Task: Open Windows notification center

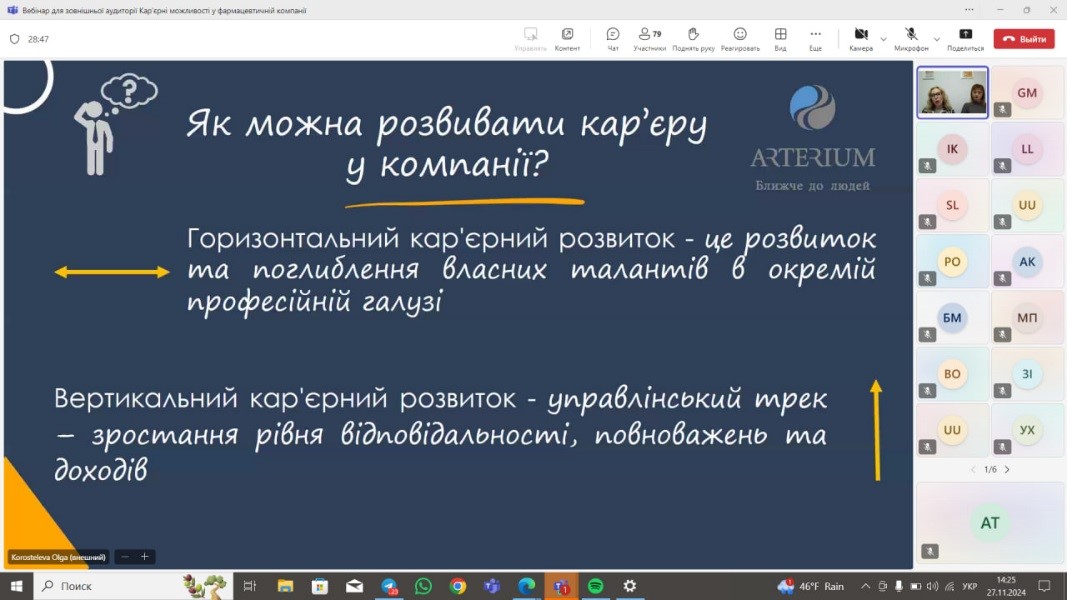Action: tap(1044, 586)
